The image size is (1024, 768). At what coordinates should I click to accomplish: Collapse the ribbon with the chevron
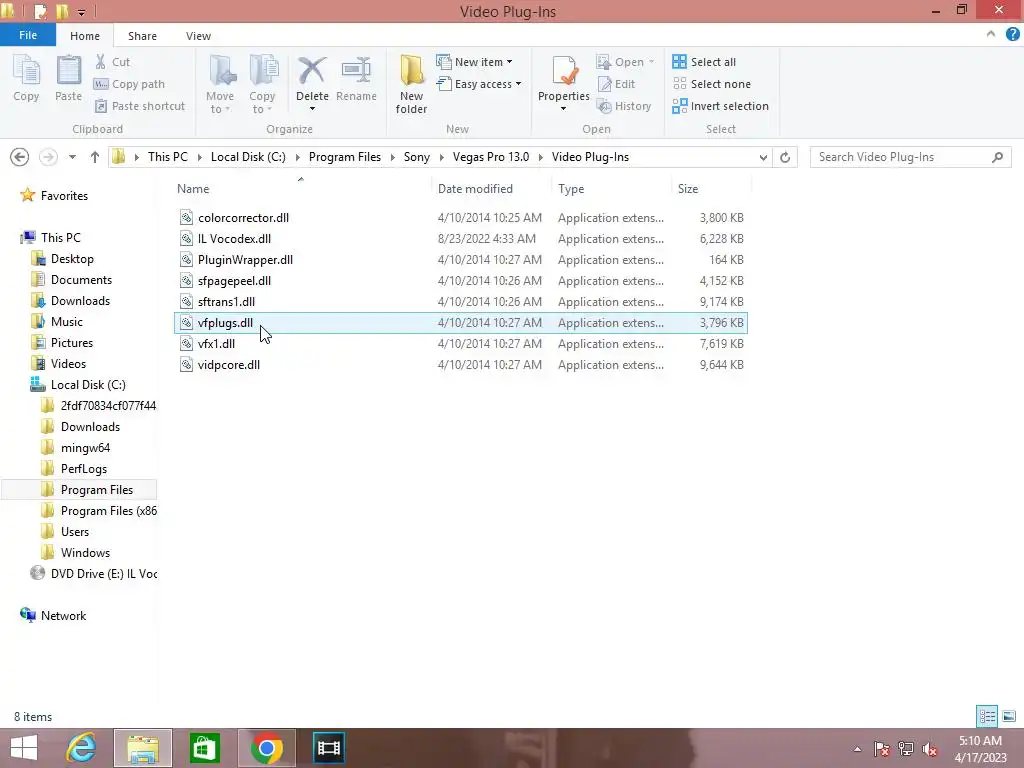point(991,35)
